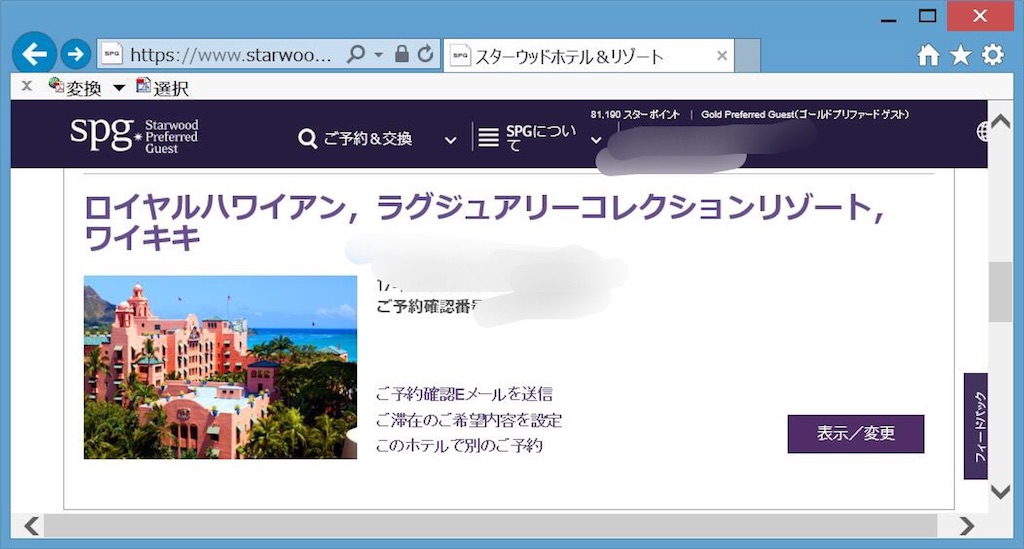Click the horizontal scrollbar thumb
This screenshot has width=1024, height=549.
point(490,525)
